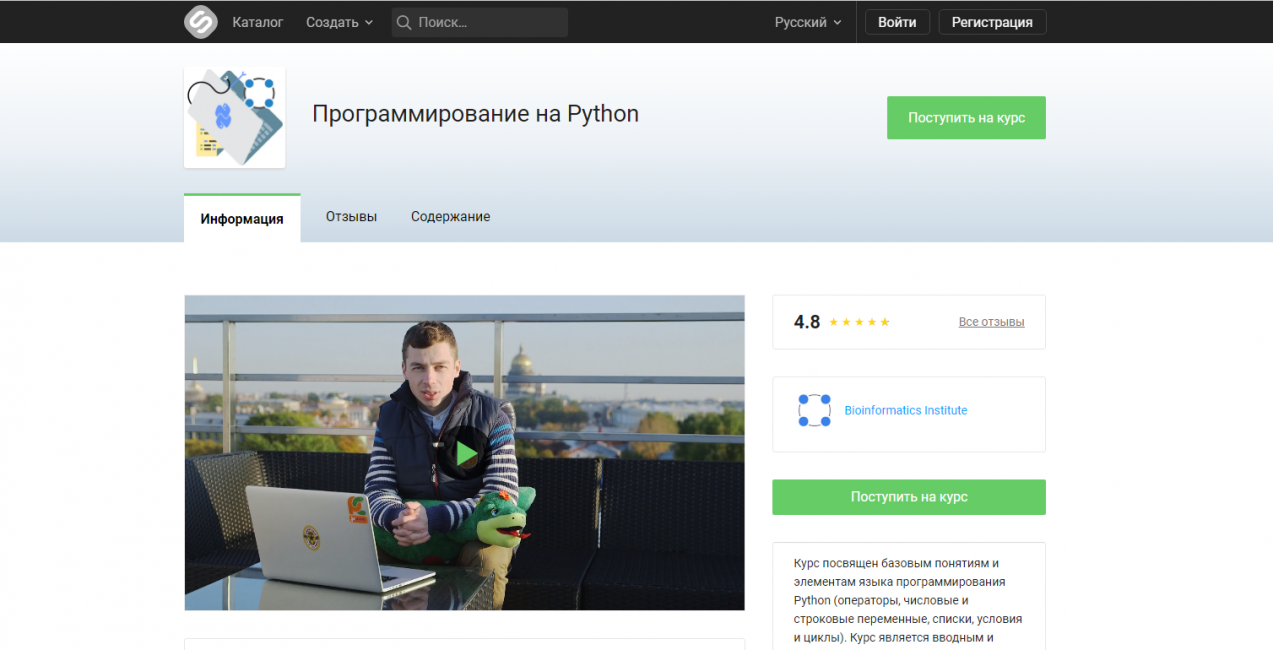Switch to the Отзывы tab
Viewport: 1273px width, 650px height.
click(x=351, y=216)
